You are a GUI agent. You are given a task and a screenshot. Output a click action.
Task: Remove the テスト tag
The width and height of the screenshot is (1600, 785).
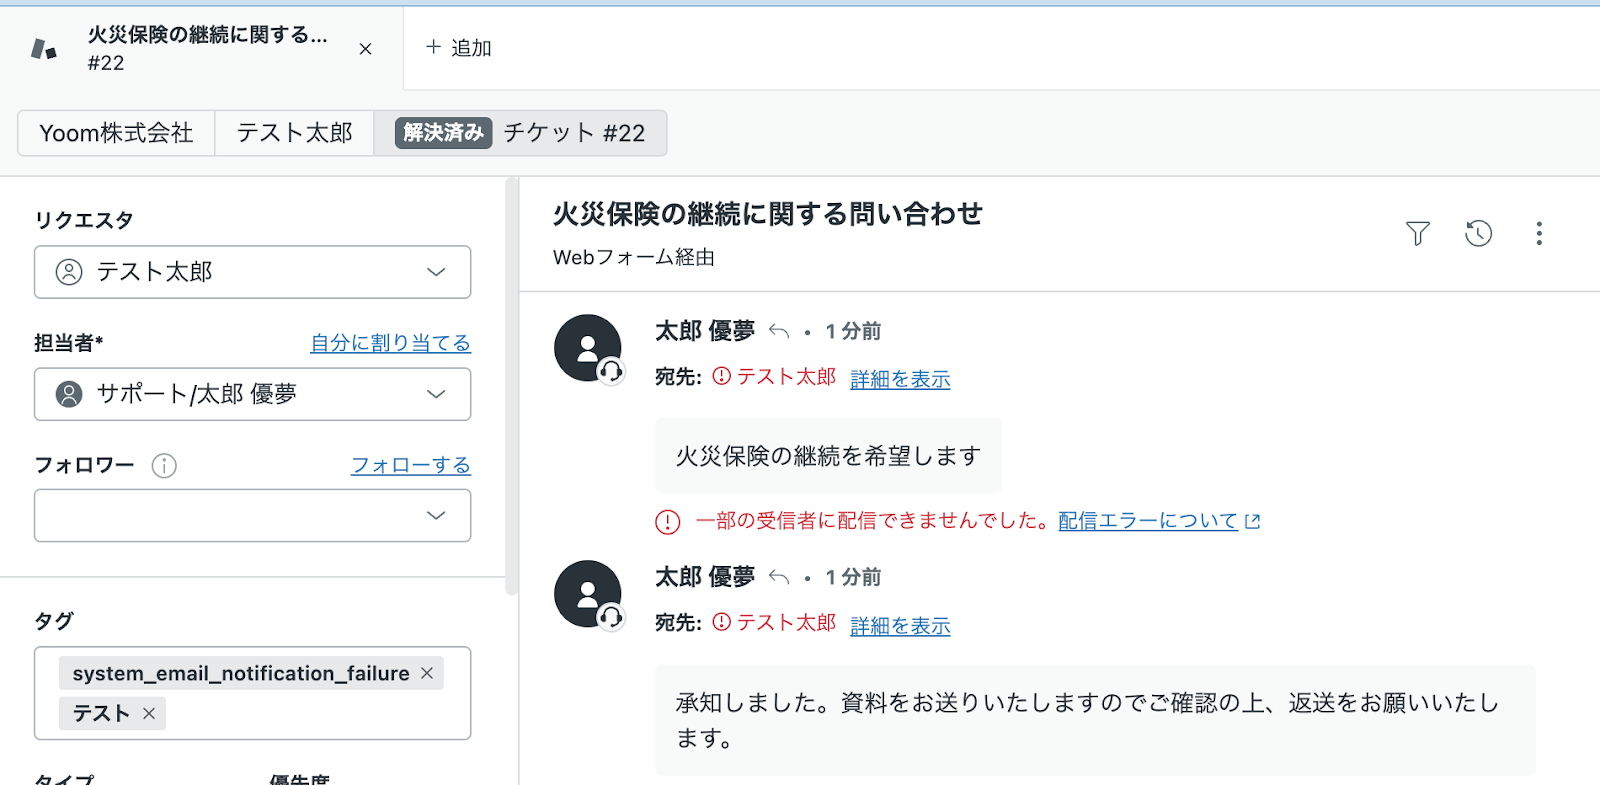[149, 713]
